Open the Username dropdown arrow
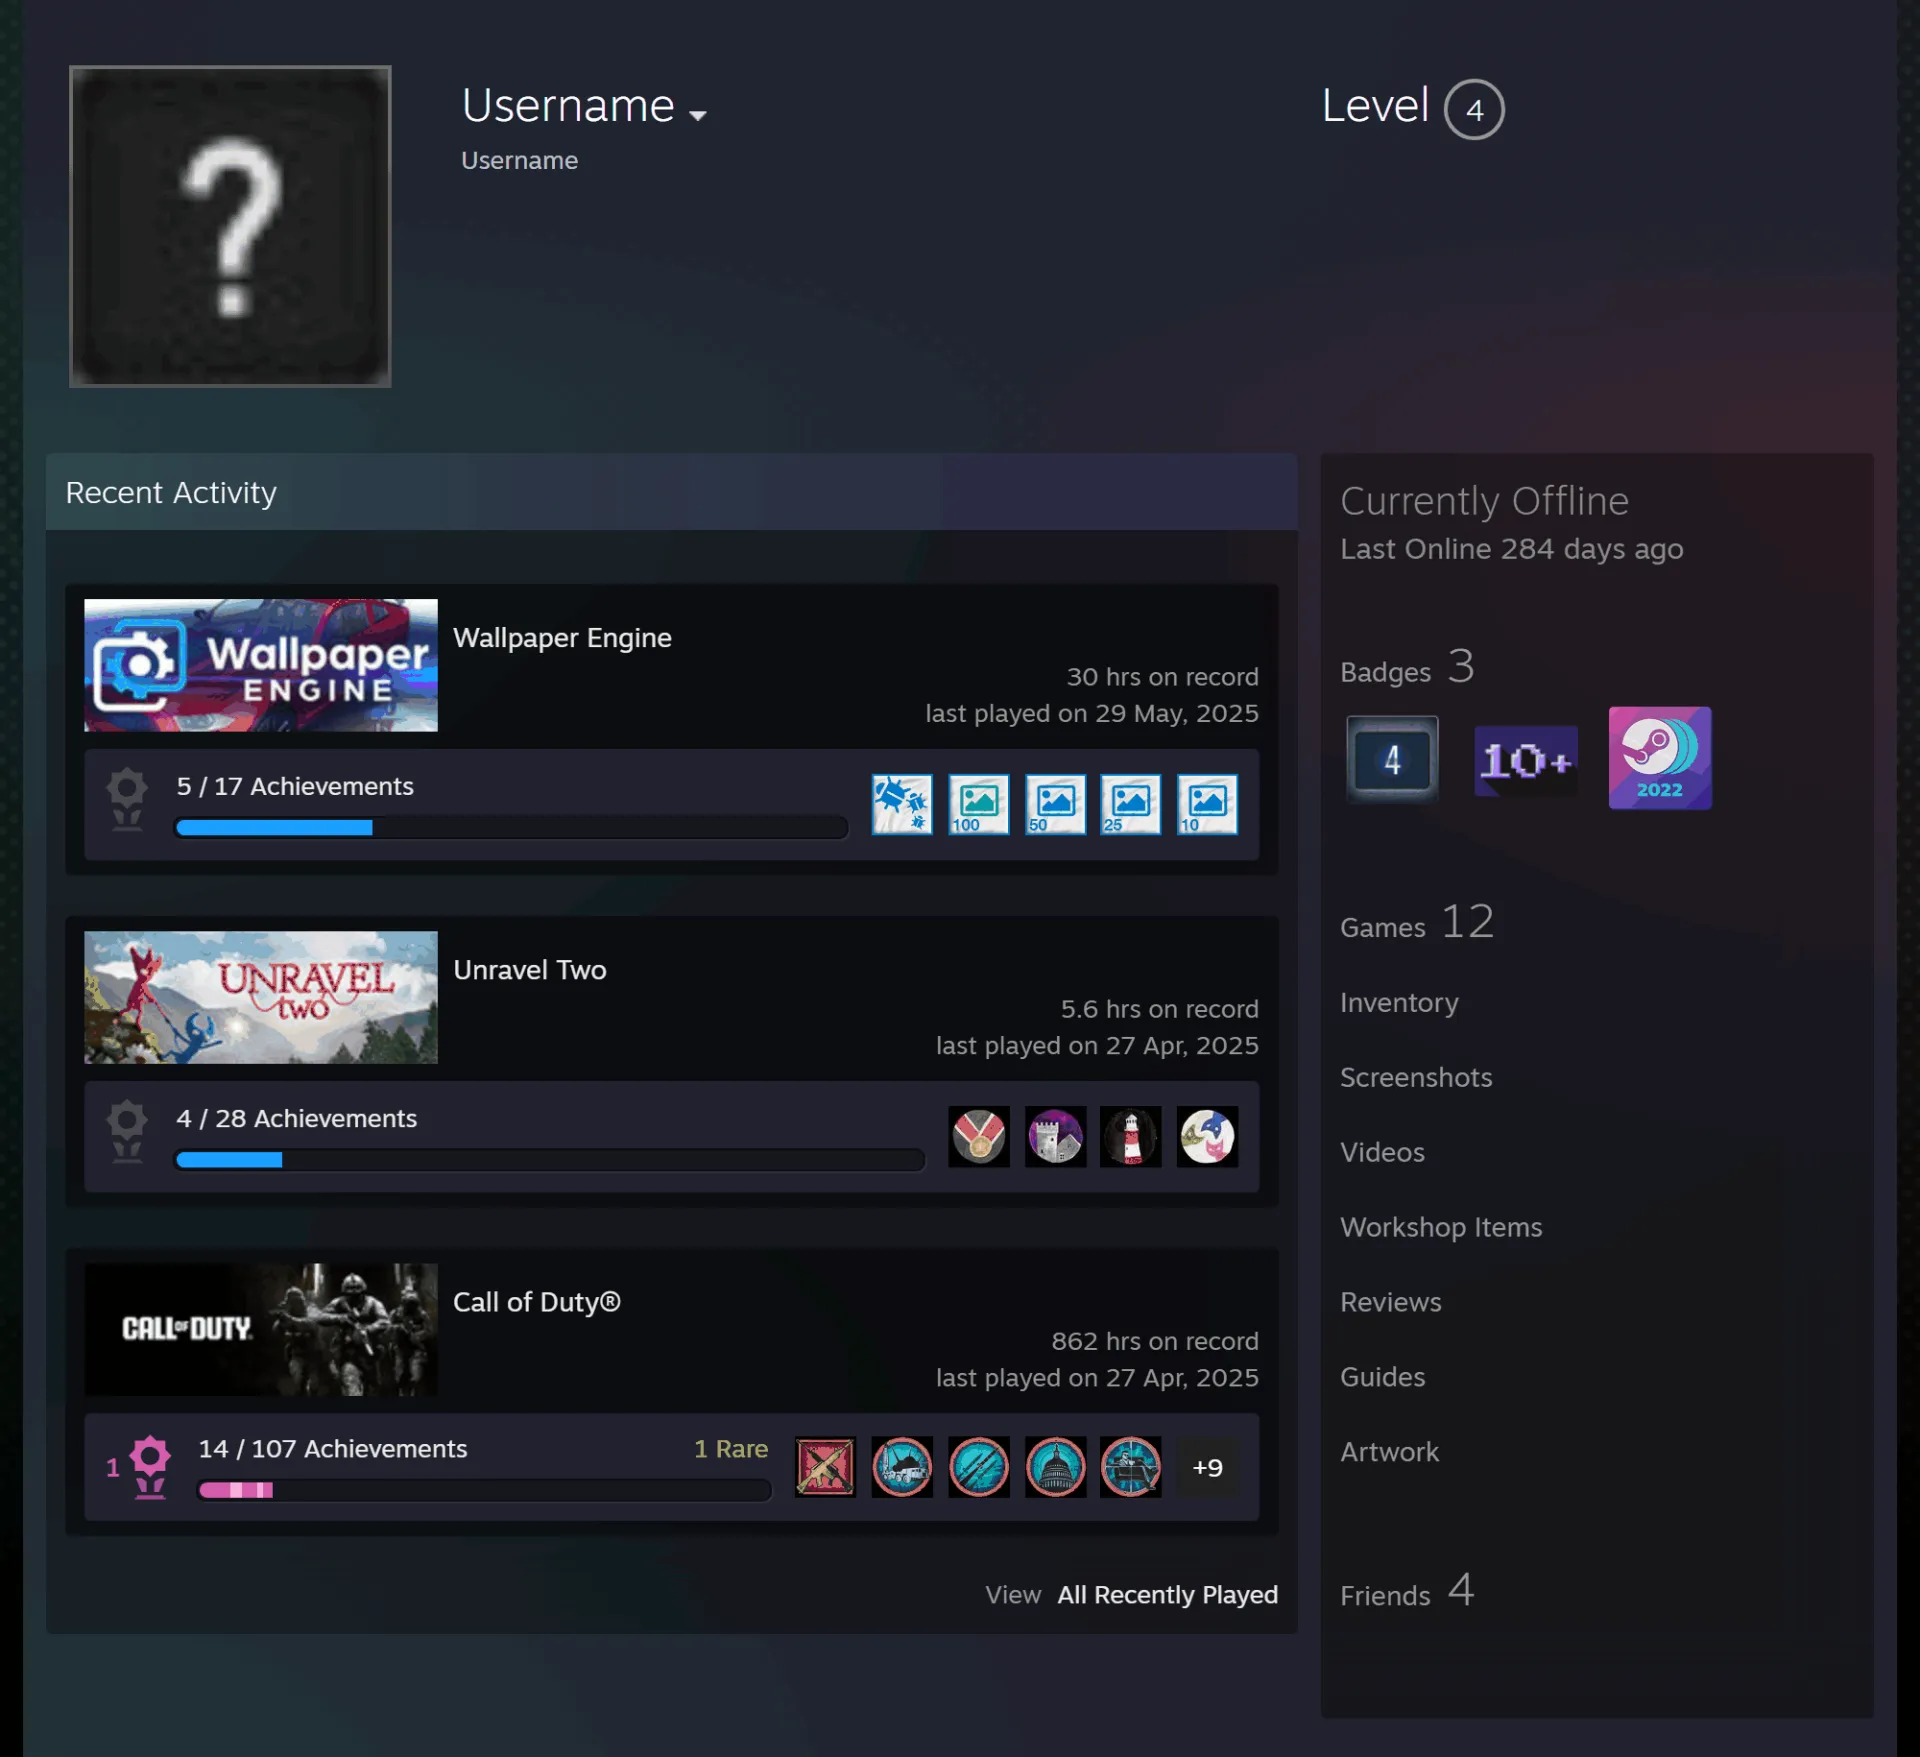 698,115
